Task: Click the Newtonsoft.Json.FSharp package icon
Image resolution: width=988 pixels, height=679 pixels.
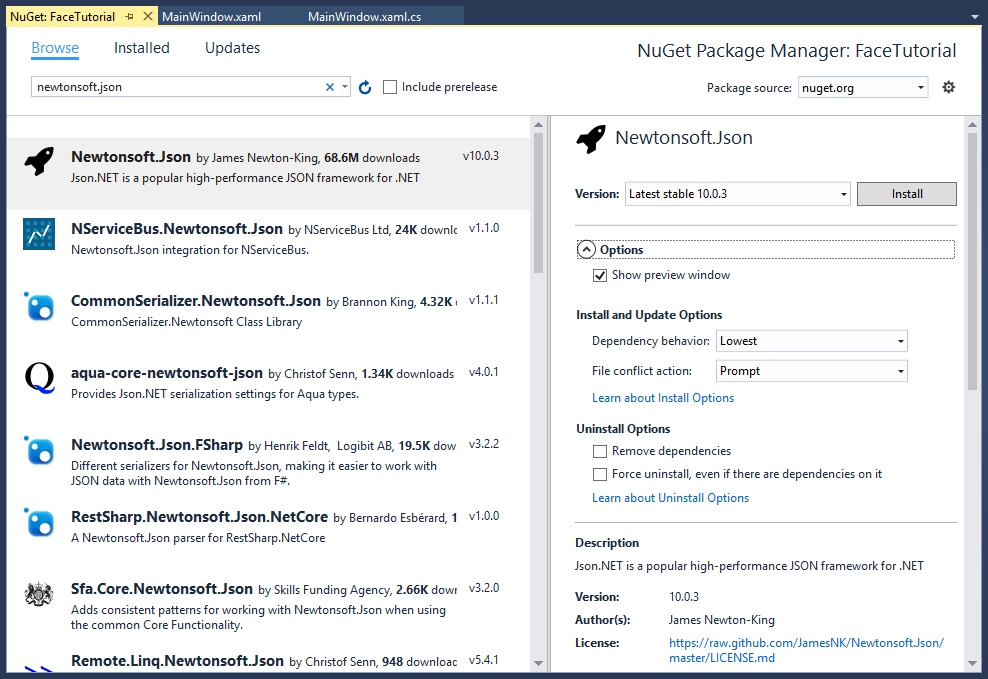Action: point(39,450)
